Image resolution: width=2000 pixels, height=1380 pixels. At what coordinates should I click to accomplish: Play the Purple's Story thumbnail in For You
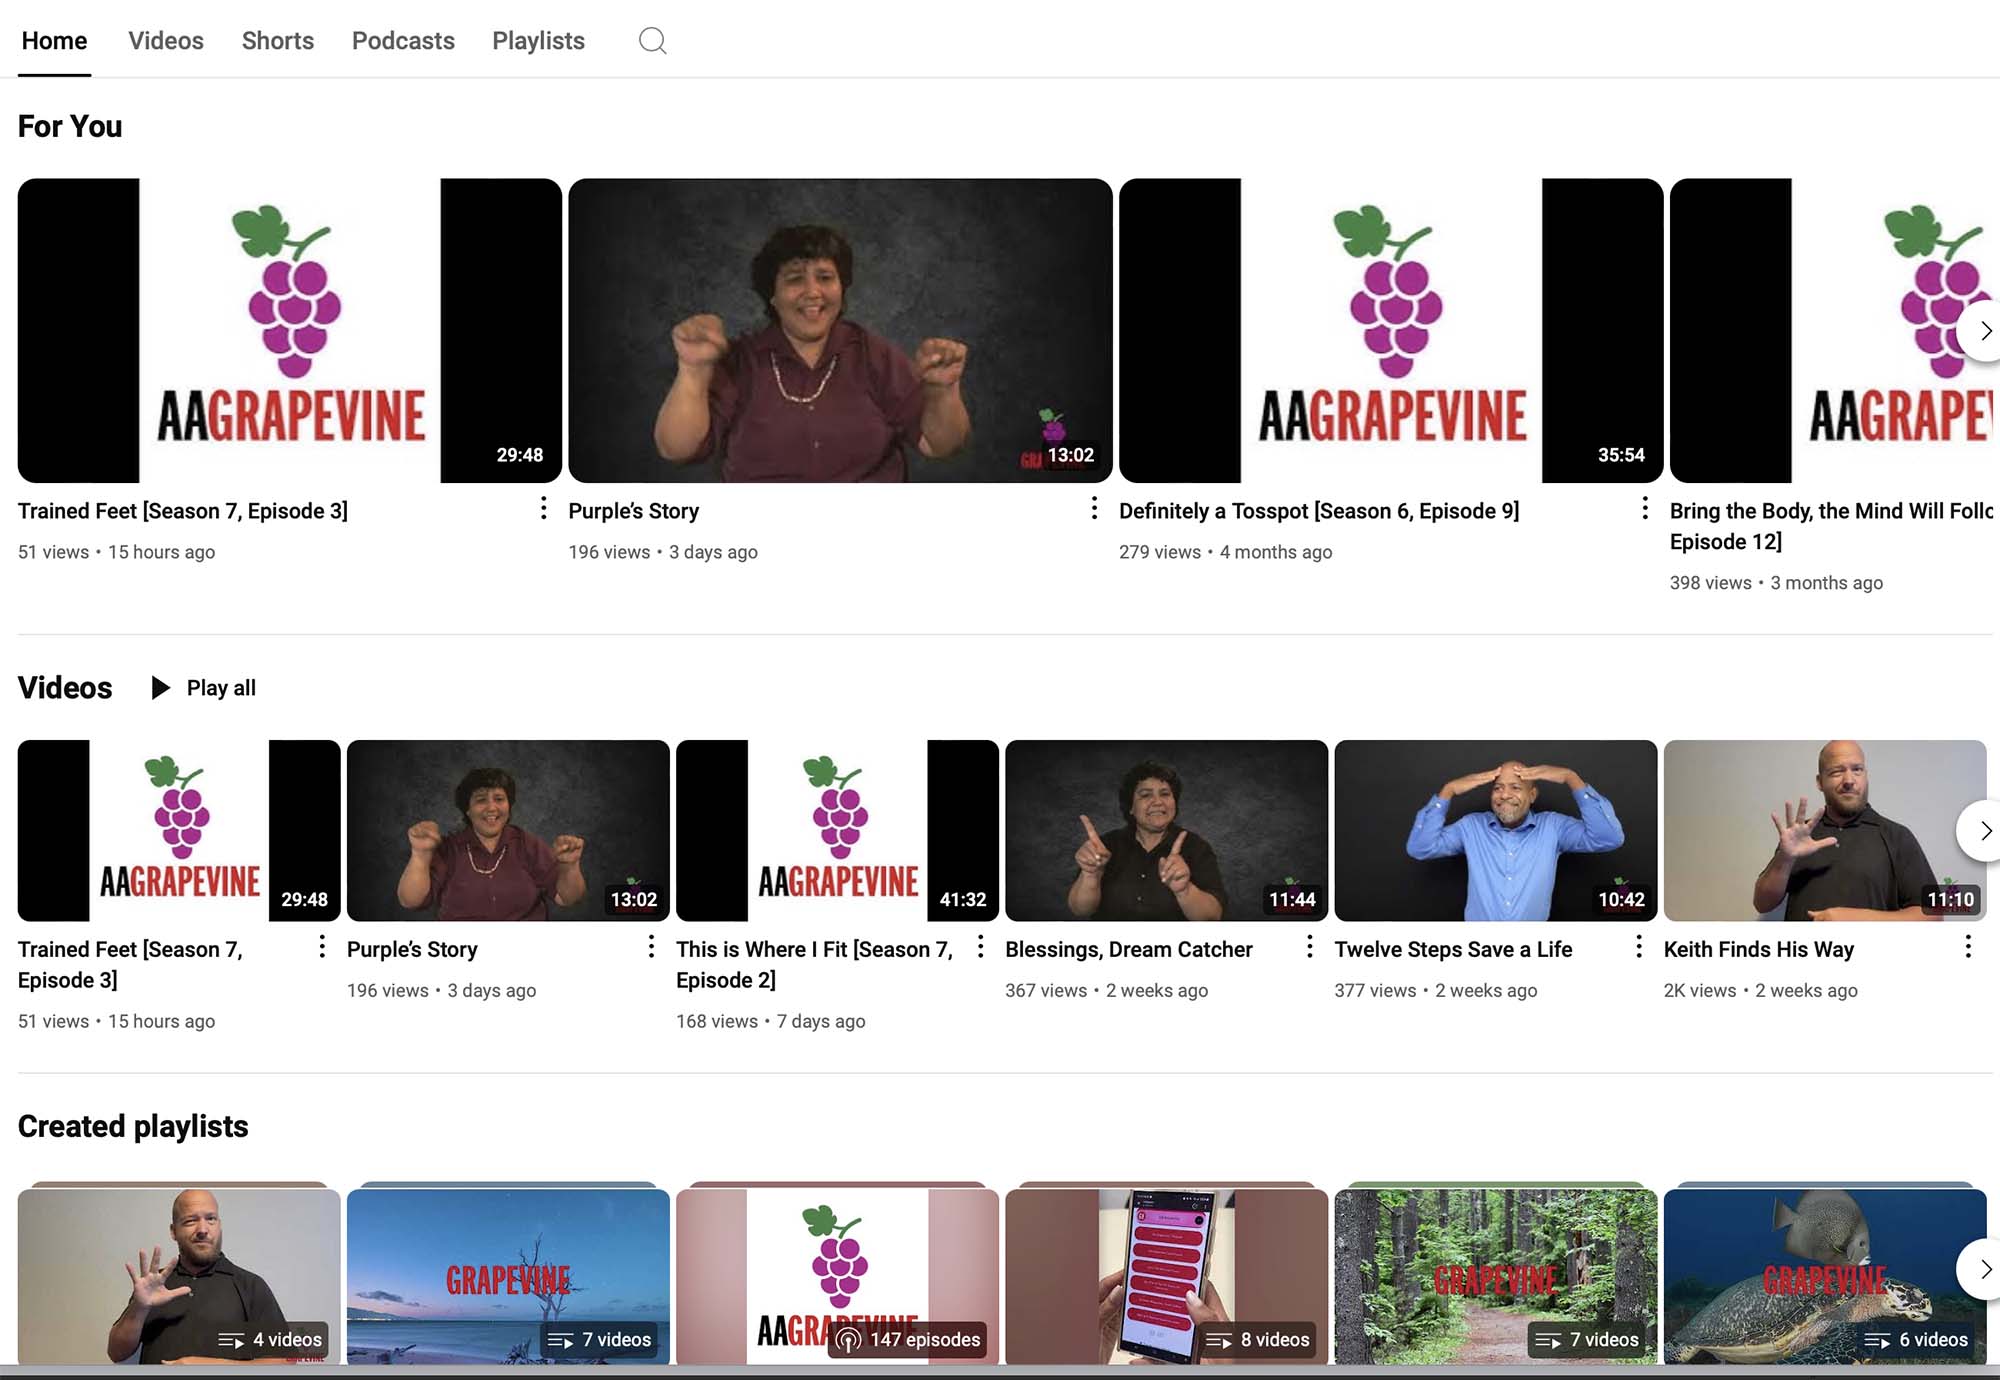[x=840, y=331]
